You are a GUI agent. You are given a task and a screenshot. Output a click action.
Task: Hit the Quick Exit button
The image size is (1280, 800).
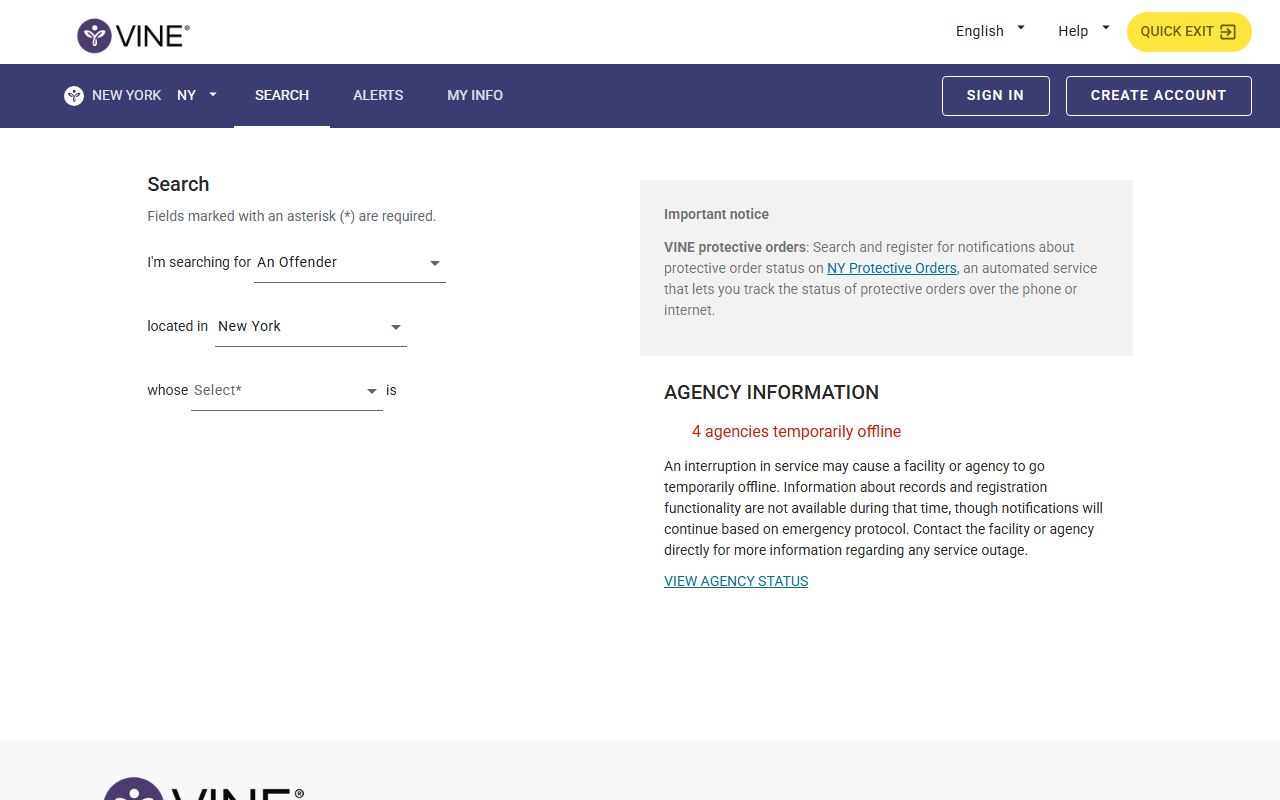click(1189, 32)
